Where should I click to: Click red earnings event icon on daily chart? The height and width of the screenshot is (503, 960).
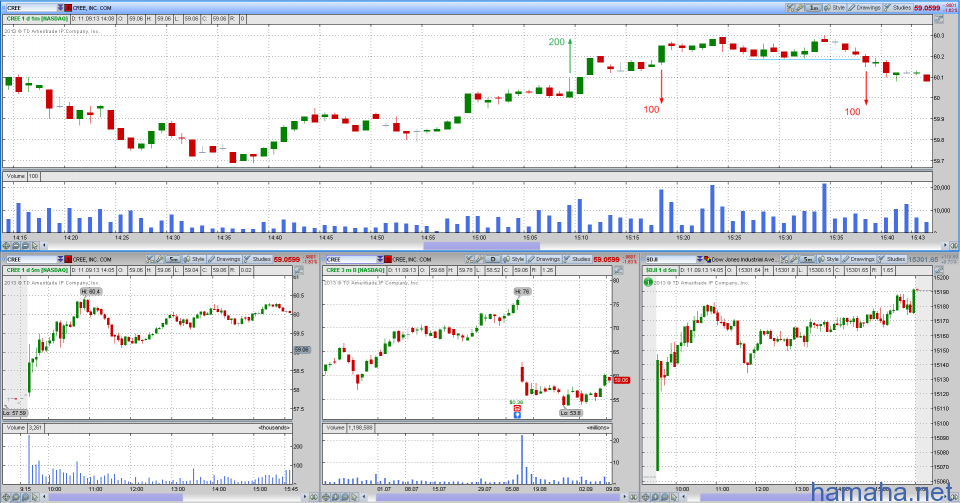coord(517,408)
